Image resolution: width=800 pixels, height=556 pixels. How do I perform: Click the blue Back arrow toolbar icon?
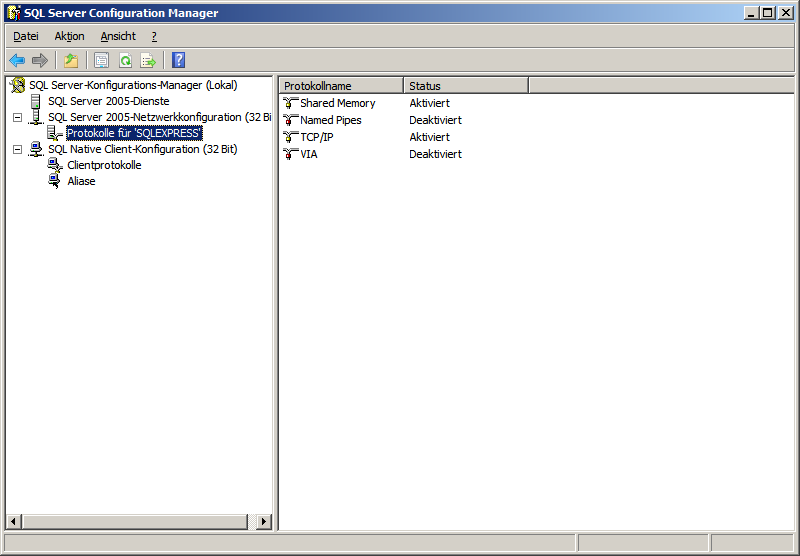(x=17, y=60)
